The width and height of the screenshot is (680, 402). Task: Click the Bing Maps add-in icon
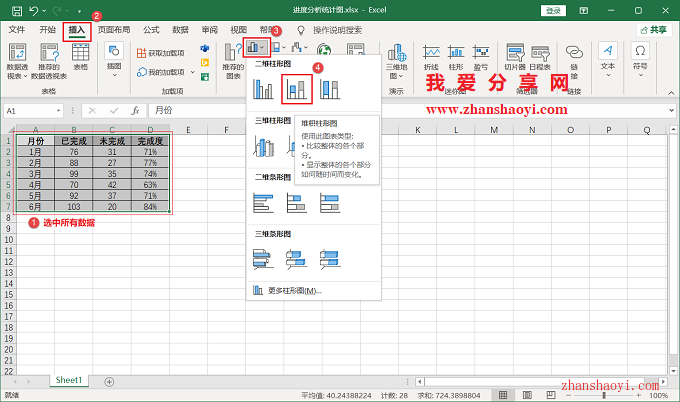(x=205, y=62)
